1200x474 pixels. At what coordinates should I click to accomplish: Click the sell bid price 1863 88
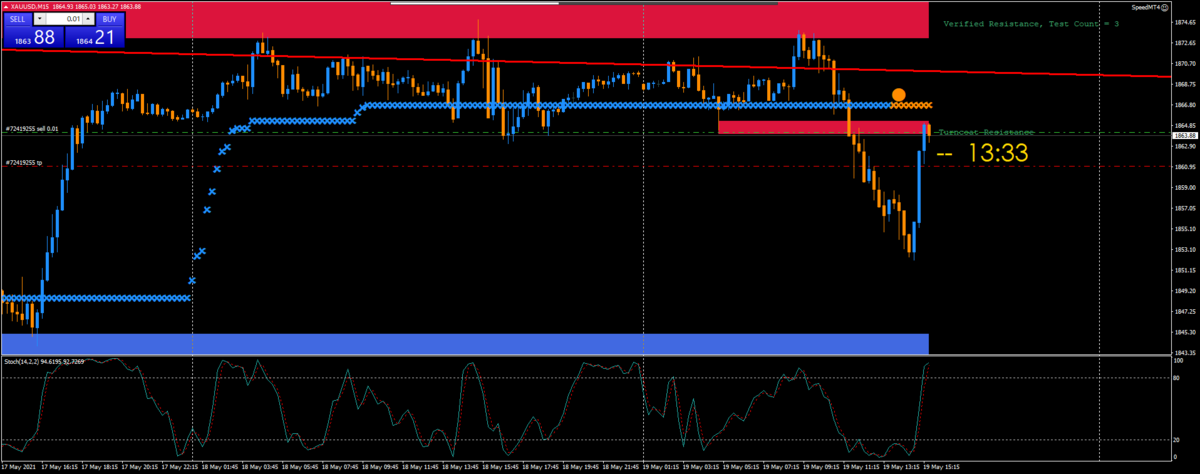32,37
